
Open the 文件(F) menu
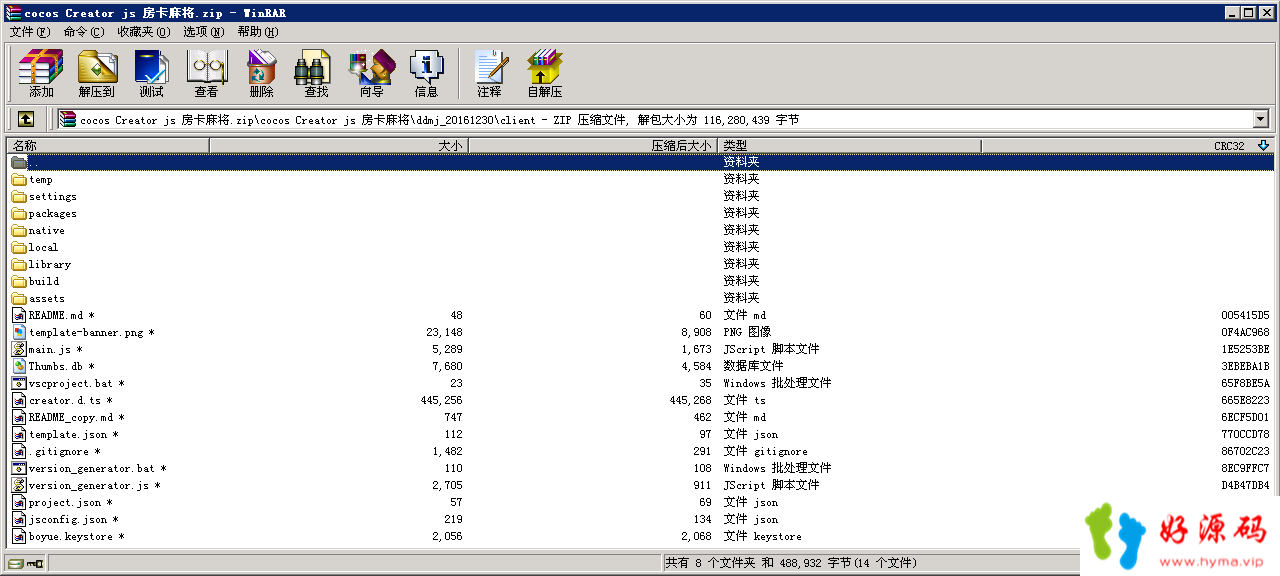pyautogui.click(x=30, y=32)
